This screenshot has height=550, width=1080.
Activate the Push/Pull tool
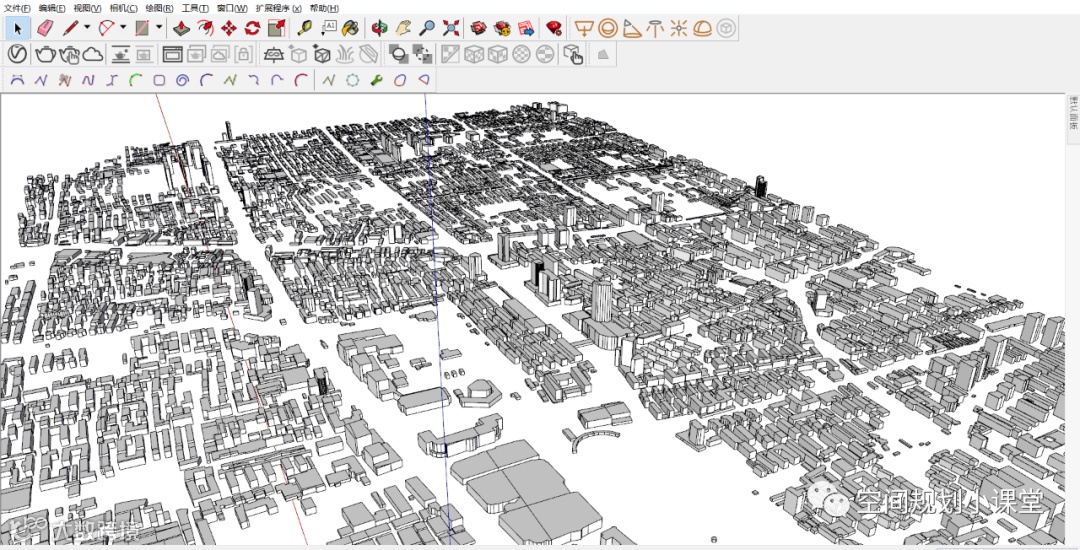click(x=182, y=28)
